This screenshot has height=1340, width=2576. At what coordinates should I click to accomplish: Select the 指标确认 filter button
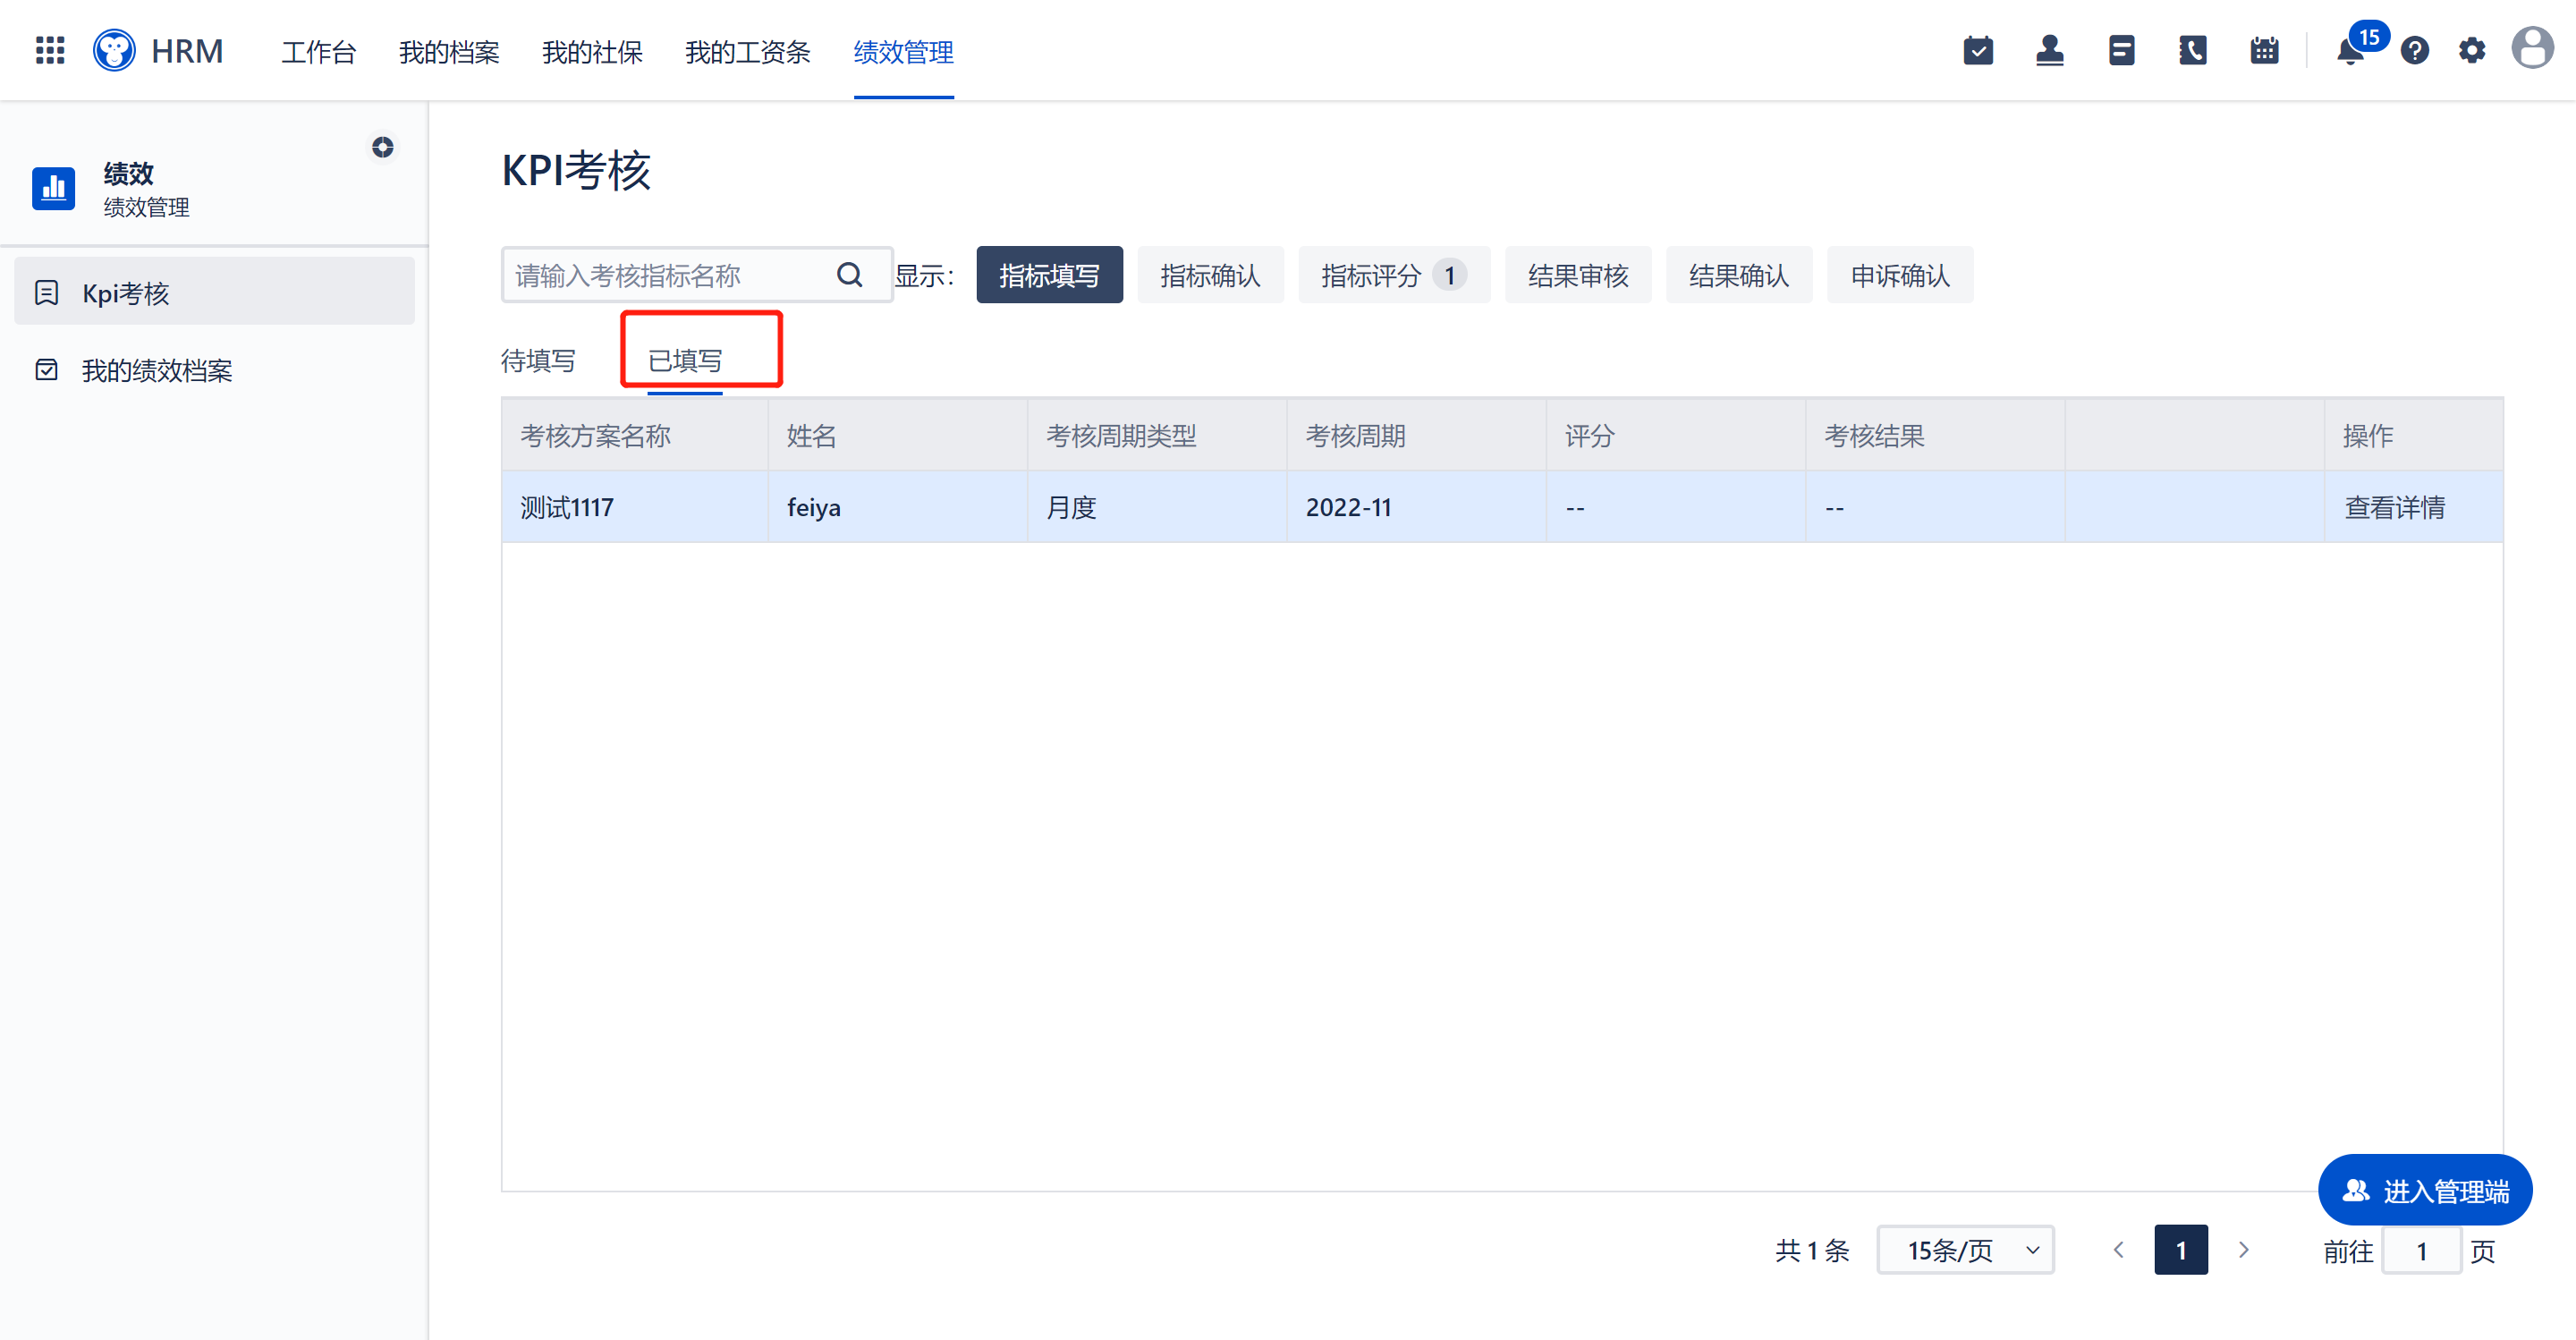tap(1210, 275)
